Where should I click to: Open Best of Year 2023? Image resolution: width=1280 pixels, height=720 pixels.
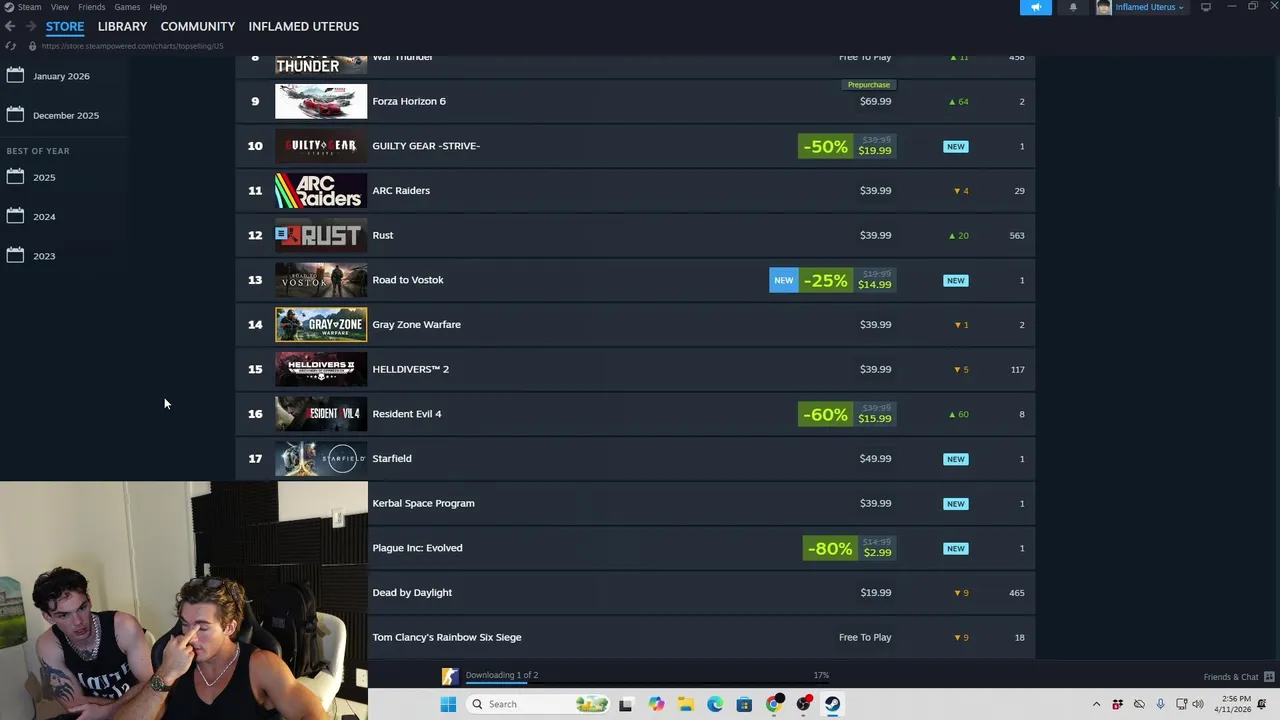click(x=44, y=256)
